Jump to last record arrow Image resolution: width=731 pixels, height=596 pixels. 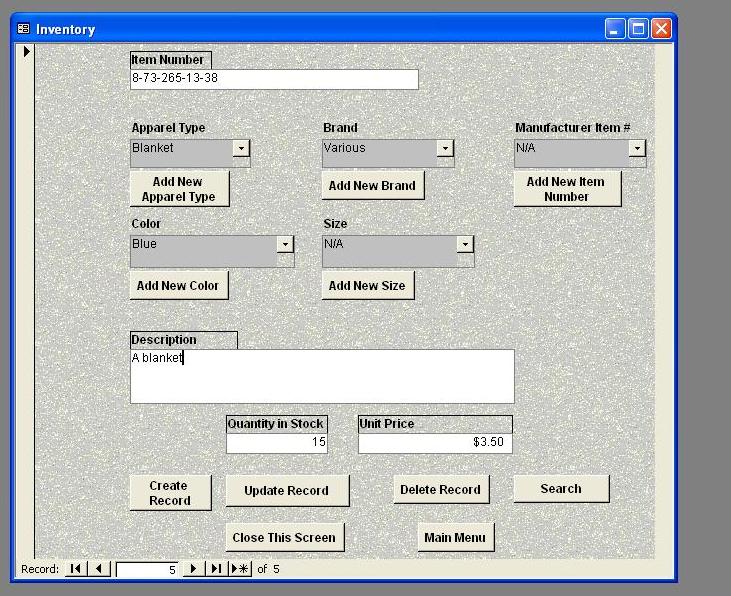pos(216,569)
